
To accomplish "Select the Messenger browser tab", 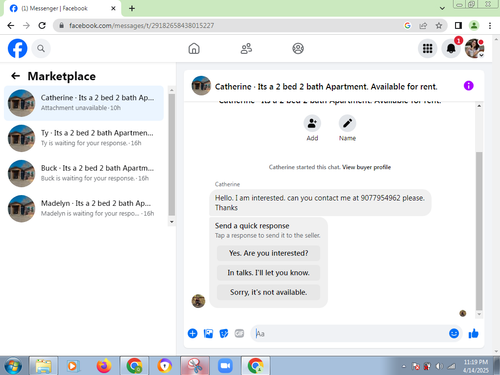I will click(63, 8).
